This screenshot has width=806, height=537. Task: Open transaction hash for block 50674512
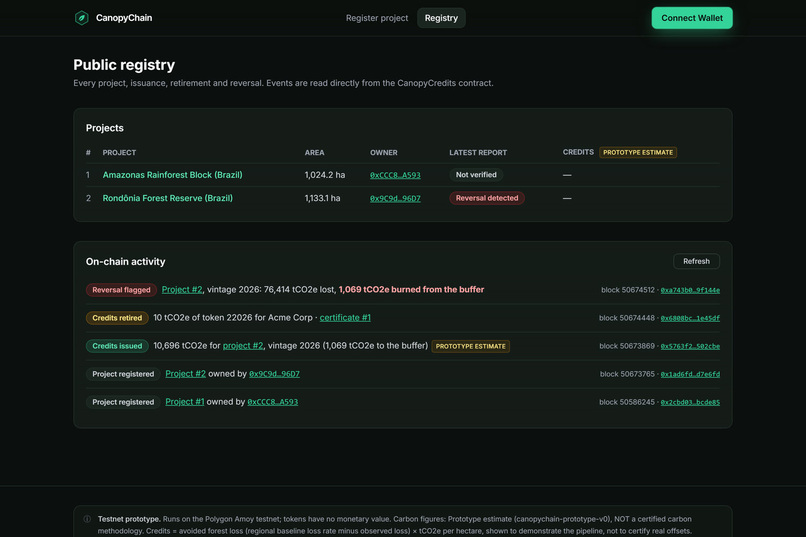click(x=690, y=290)
